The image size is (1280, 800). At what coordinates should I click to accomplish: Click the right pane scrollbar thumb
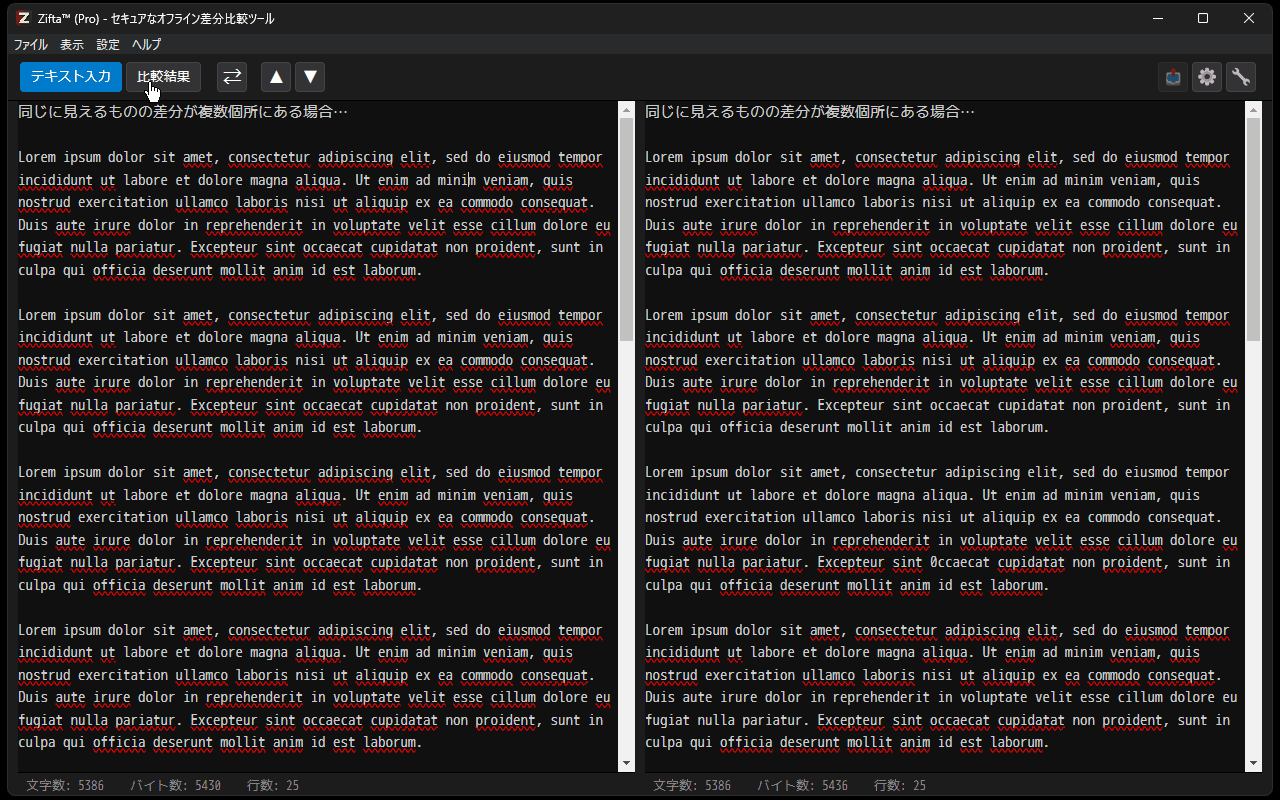[x=1253, y=230]
